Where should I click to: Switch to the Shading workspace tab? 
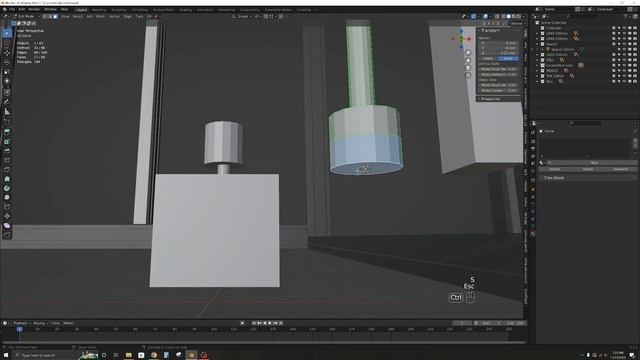coord(185,9)
